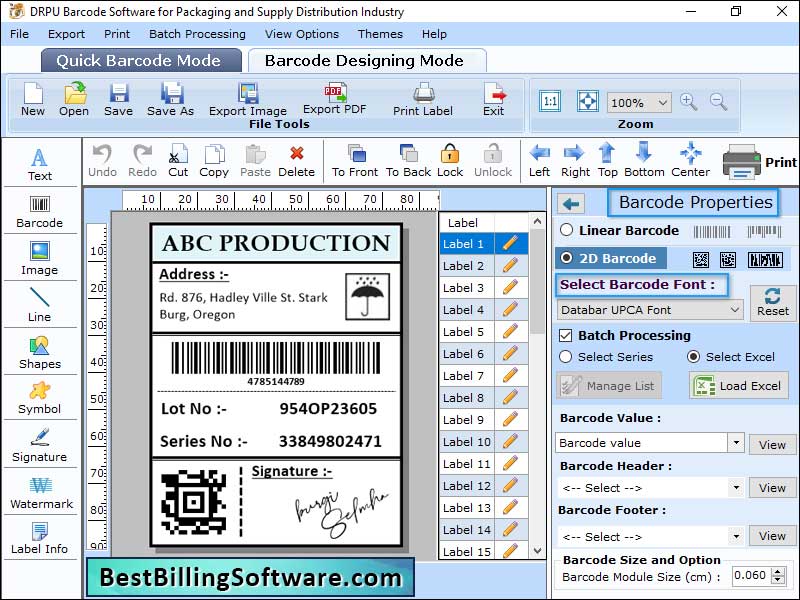
Task: Increase Barcode Module Size with the up arrow
Action: 775,570
